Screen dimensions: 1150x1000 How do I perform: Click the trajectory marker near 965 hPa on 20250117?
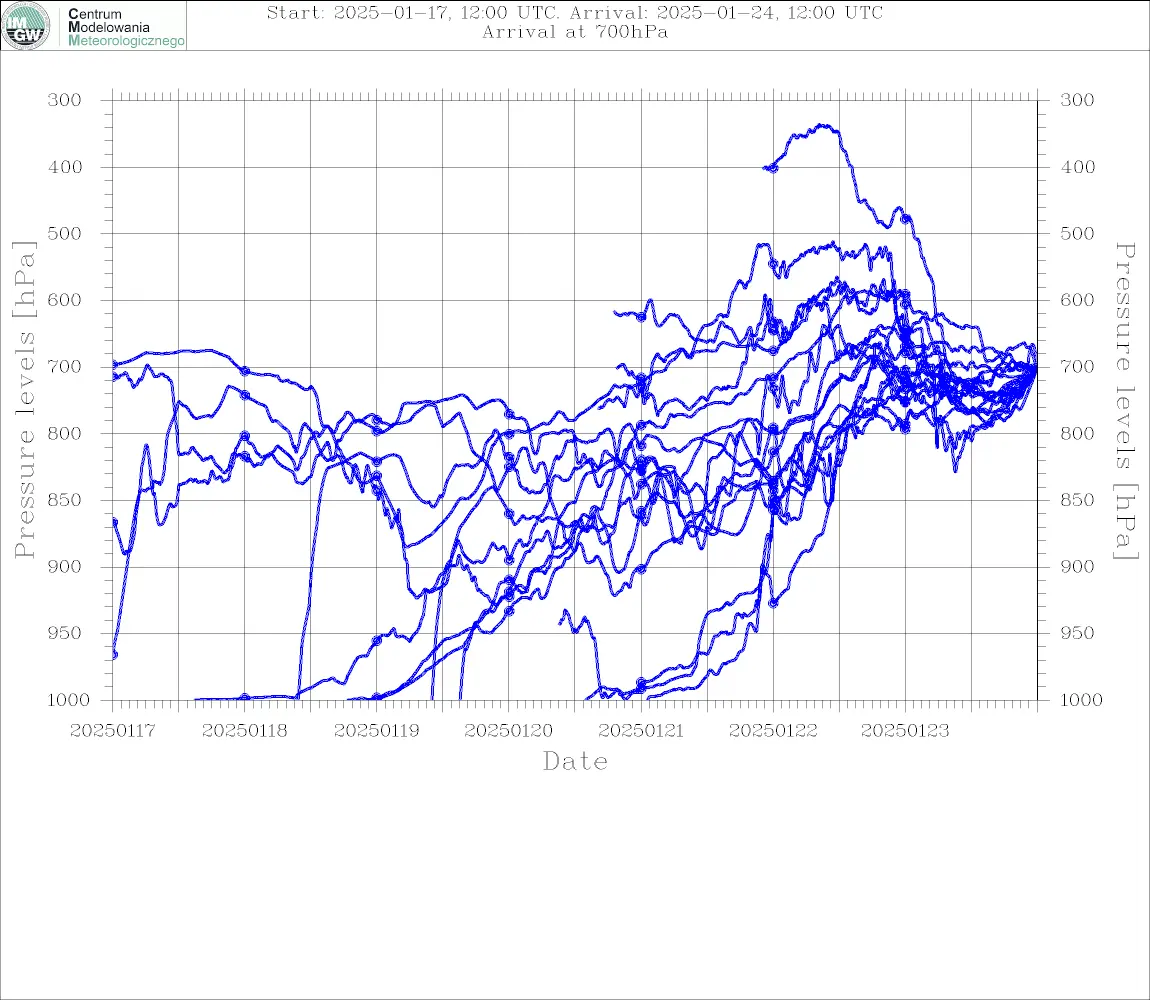114,654
